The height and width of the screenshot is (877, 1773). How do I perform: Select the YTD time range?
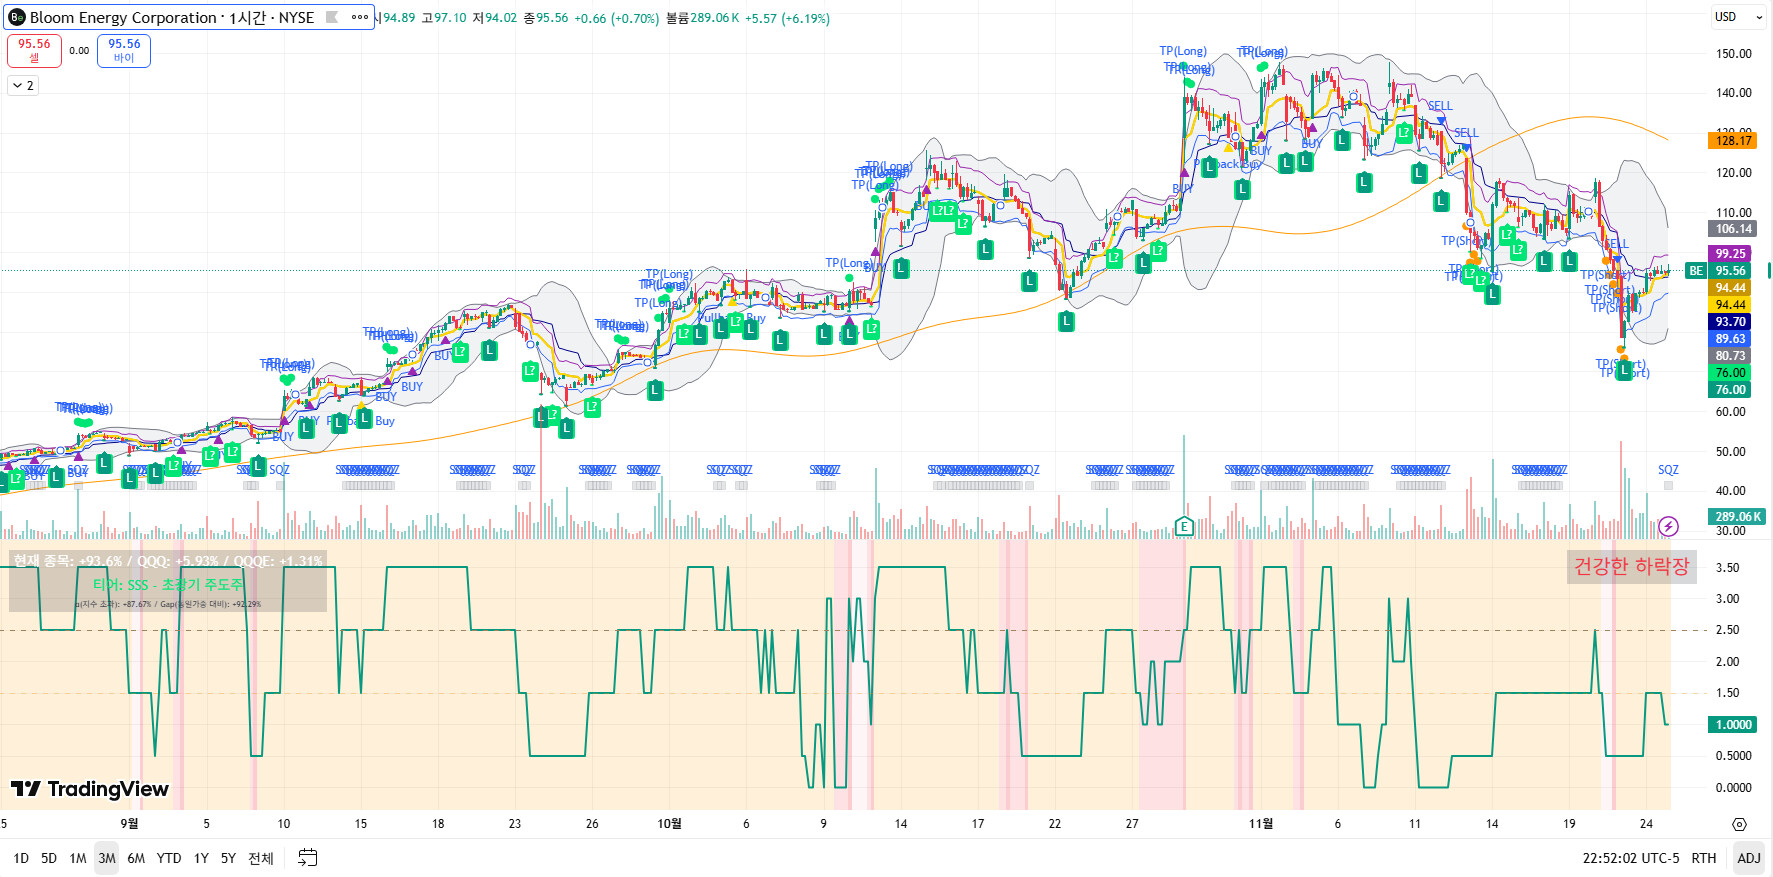click(x=169, y=858)
